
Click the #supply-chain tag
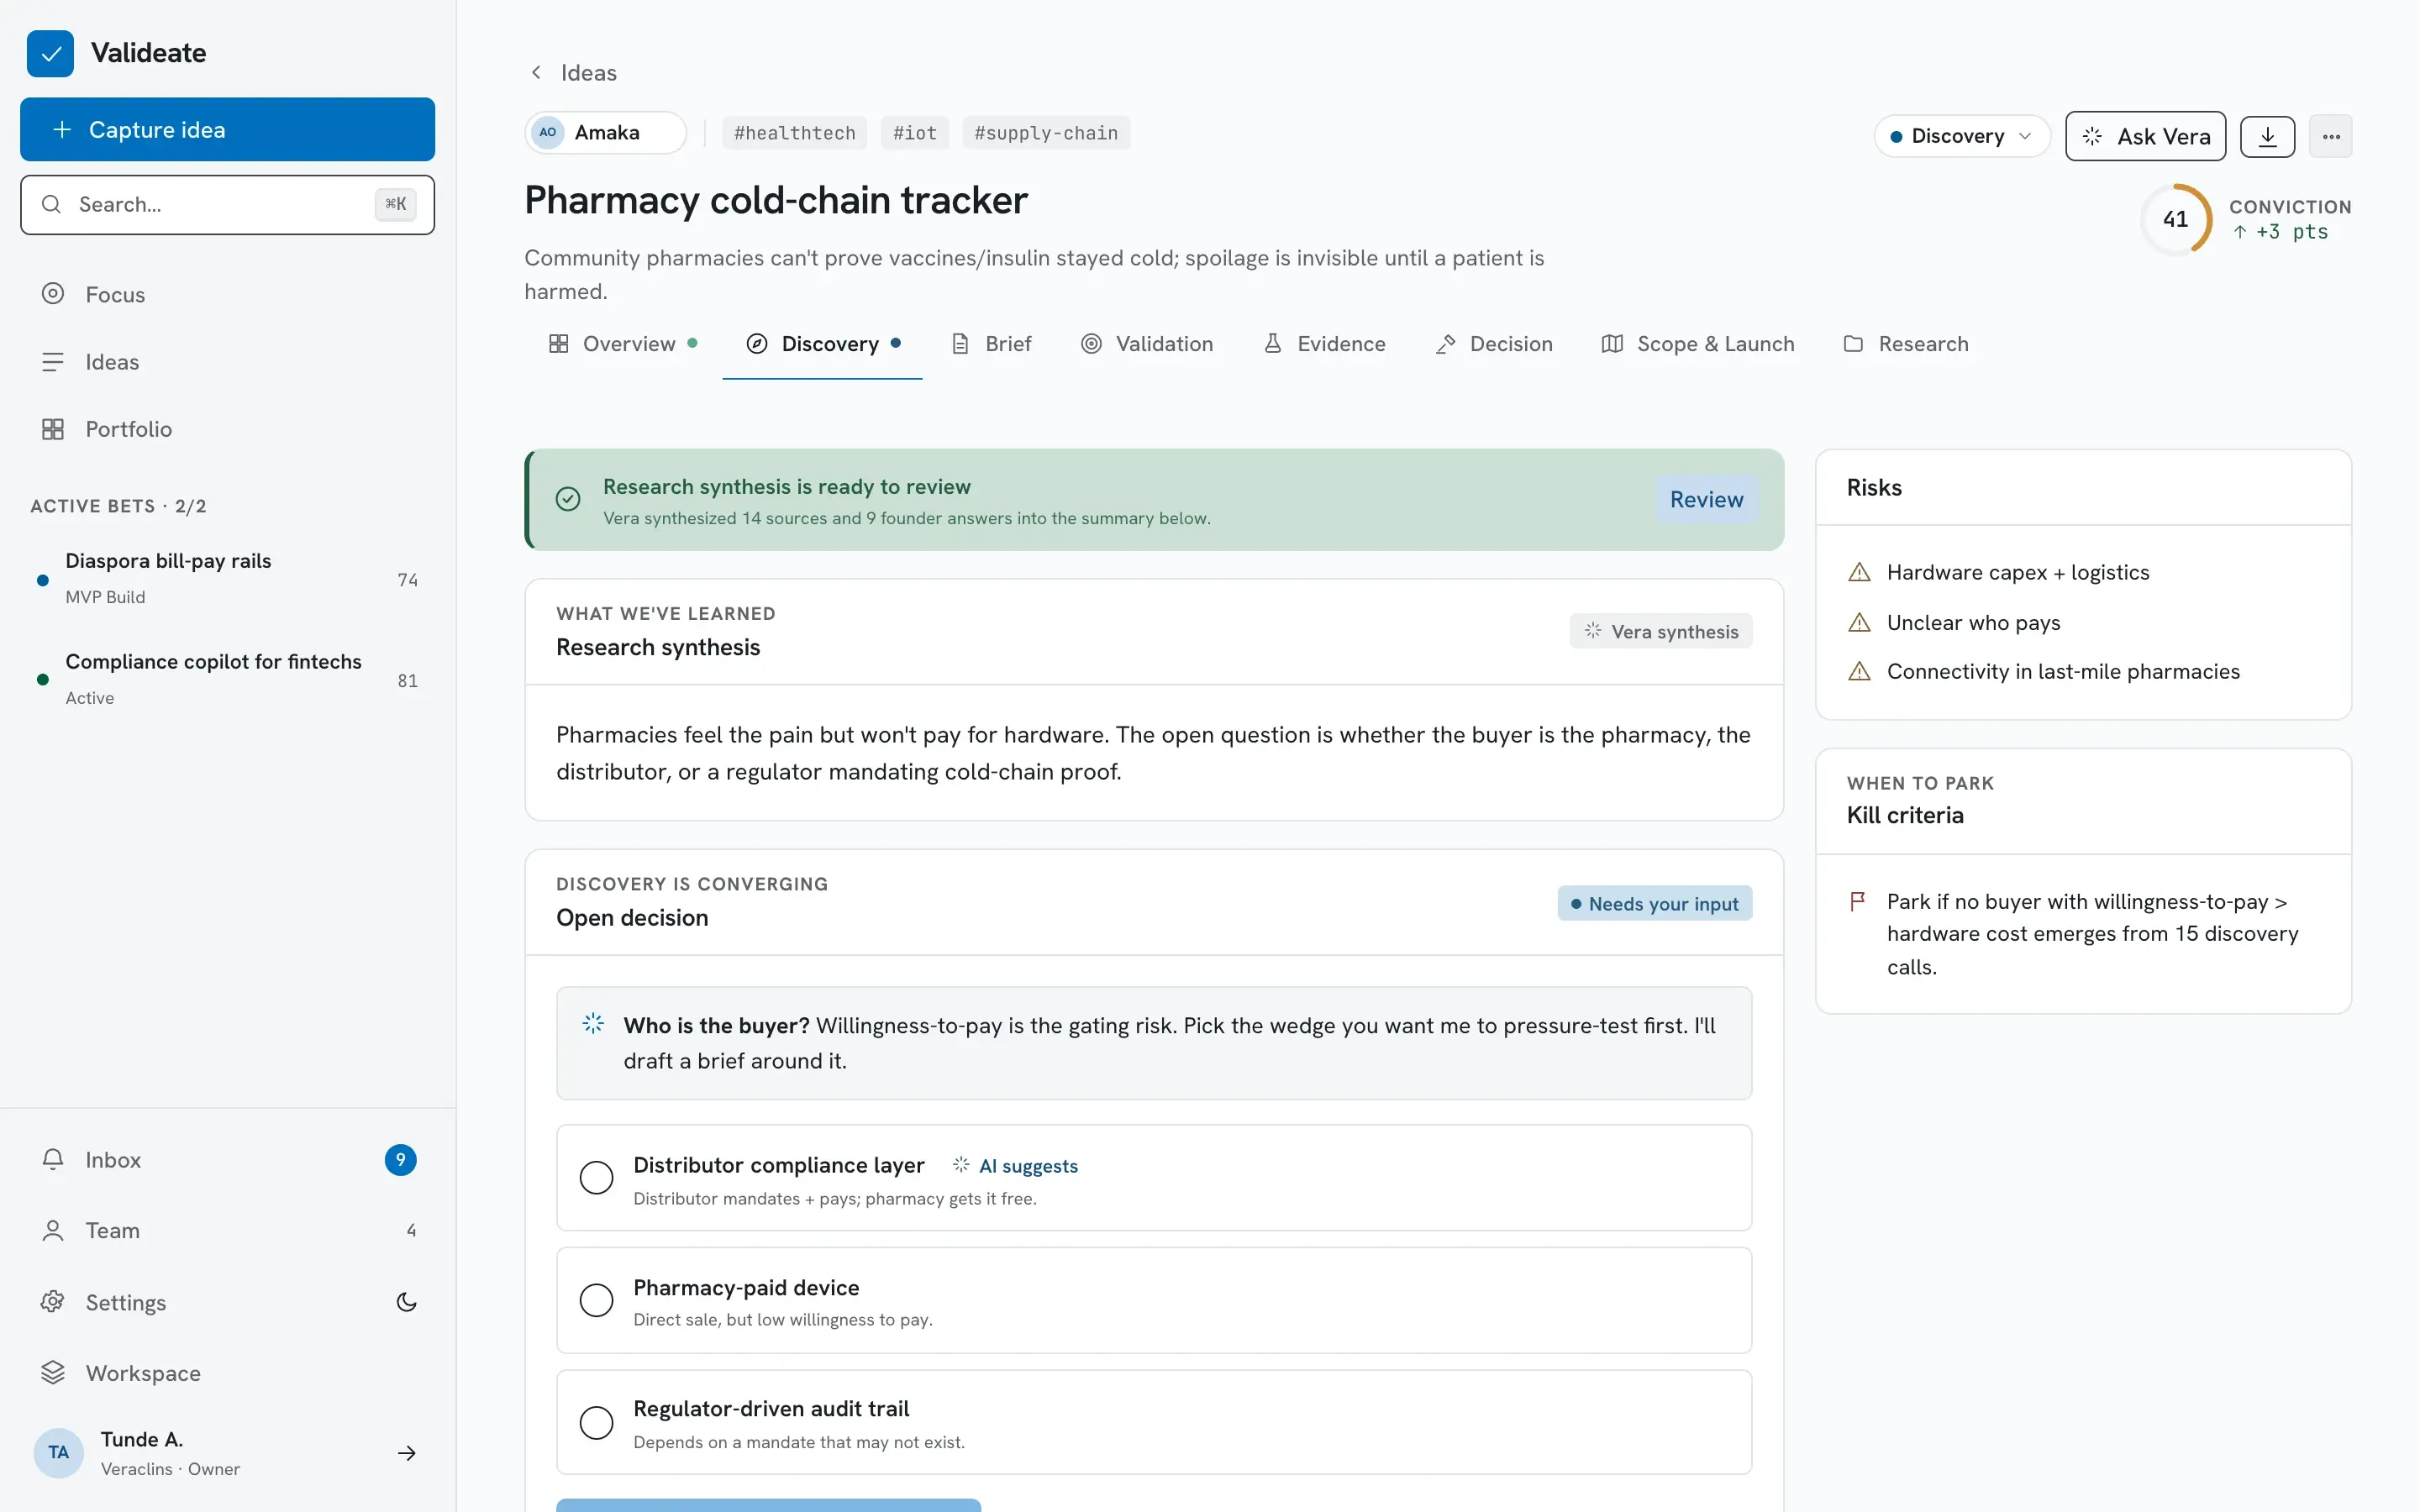coord(1045,133)
